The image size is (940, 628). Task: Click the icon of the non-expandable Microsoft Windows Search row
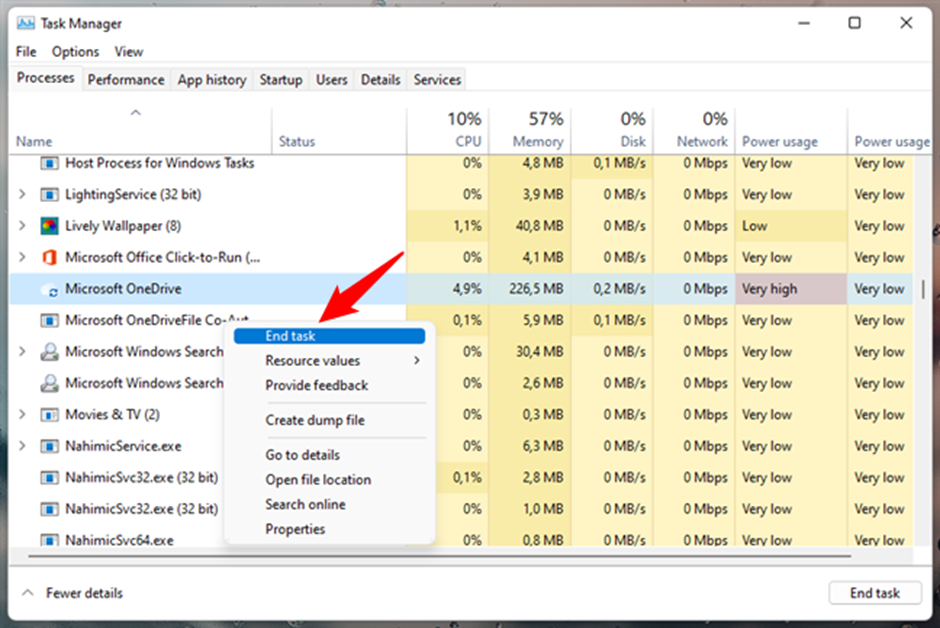pos(49,383)
